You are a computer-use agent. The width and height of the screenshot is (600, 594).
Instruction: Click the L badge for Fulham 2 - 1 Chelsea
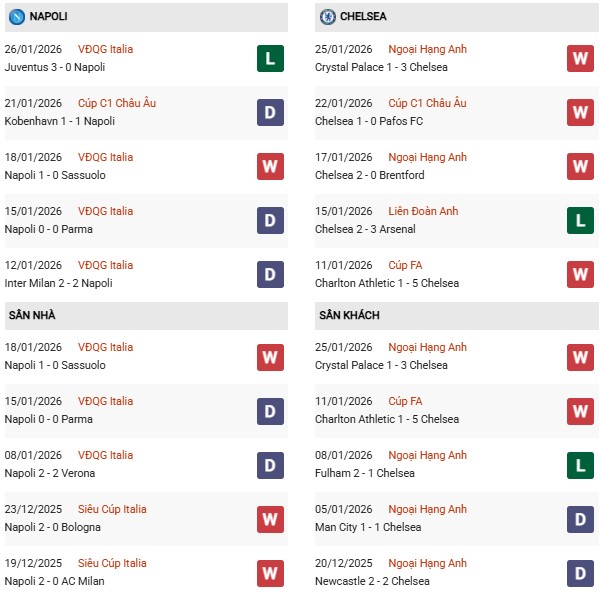[x=580, y=464]
